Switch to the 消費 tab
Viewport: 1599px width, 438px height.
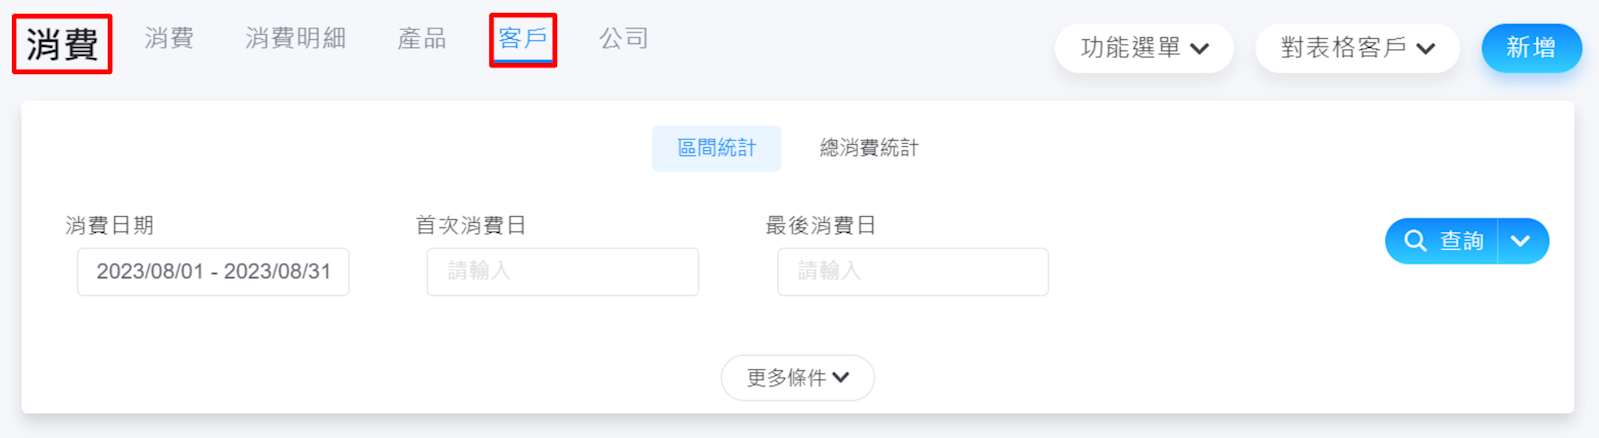pyautogui.click(x=169, y=39)
